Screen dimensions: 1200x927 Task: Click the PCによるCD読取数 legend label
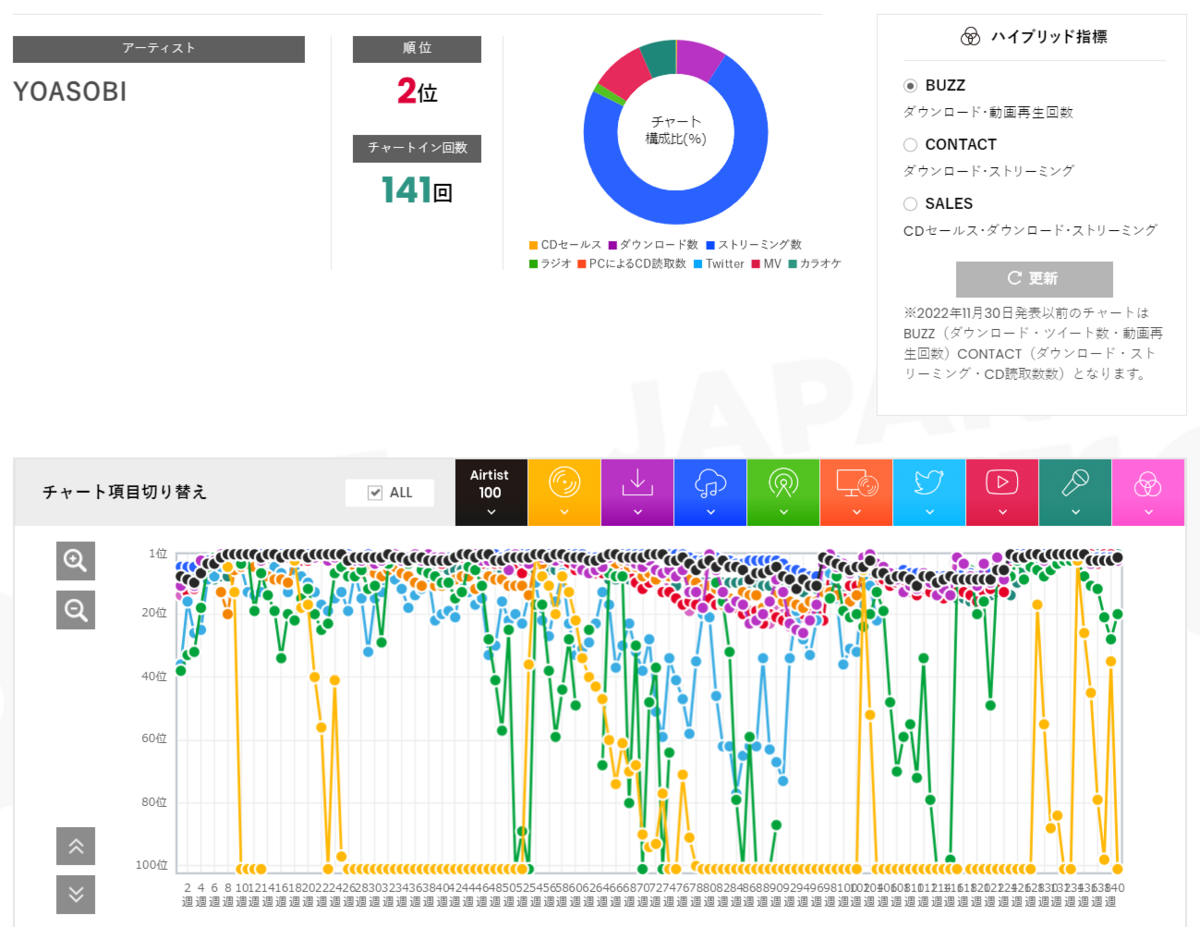click(638, 264)
